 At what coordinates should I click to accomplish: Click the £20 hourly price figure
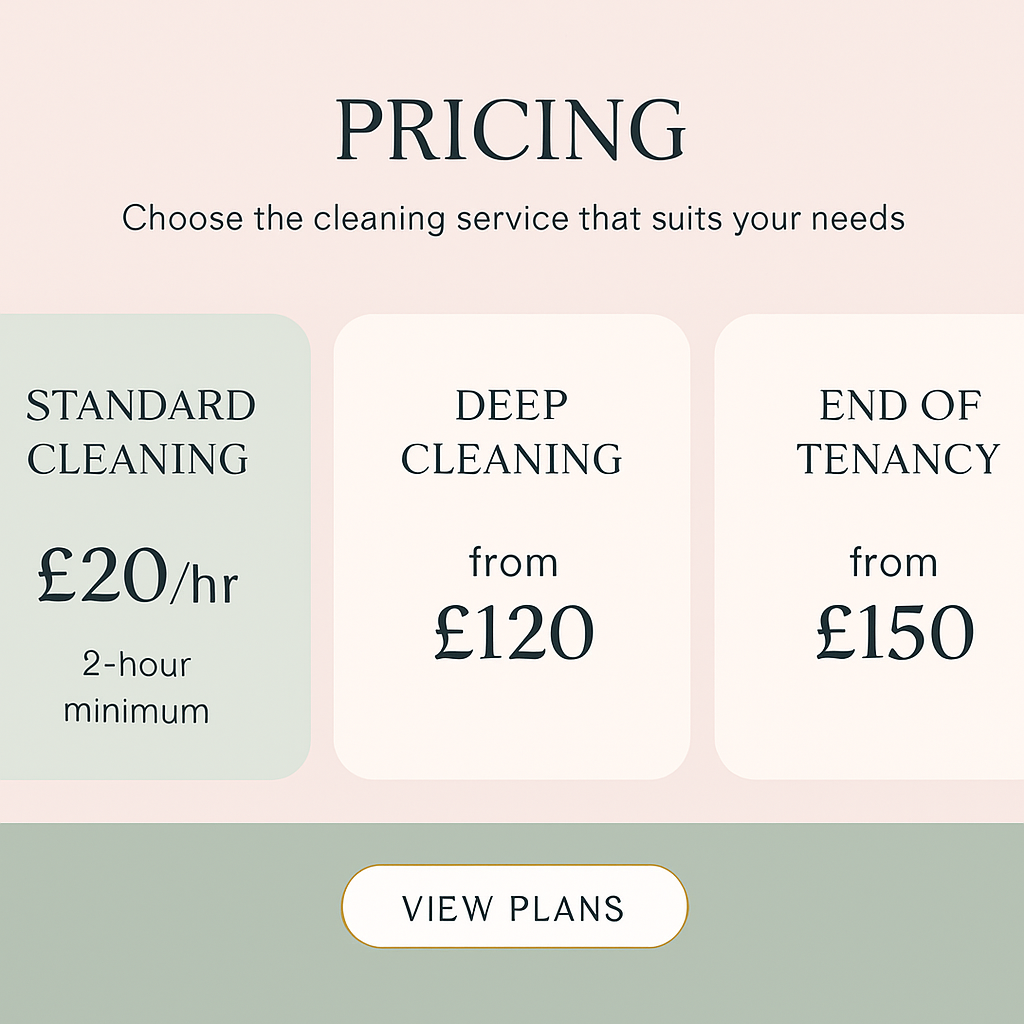click(103, 577)
